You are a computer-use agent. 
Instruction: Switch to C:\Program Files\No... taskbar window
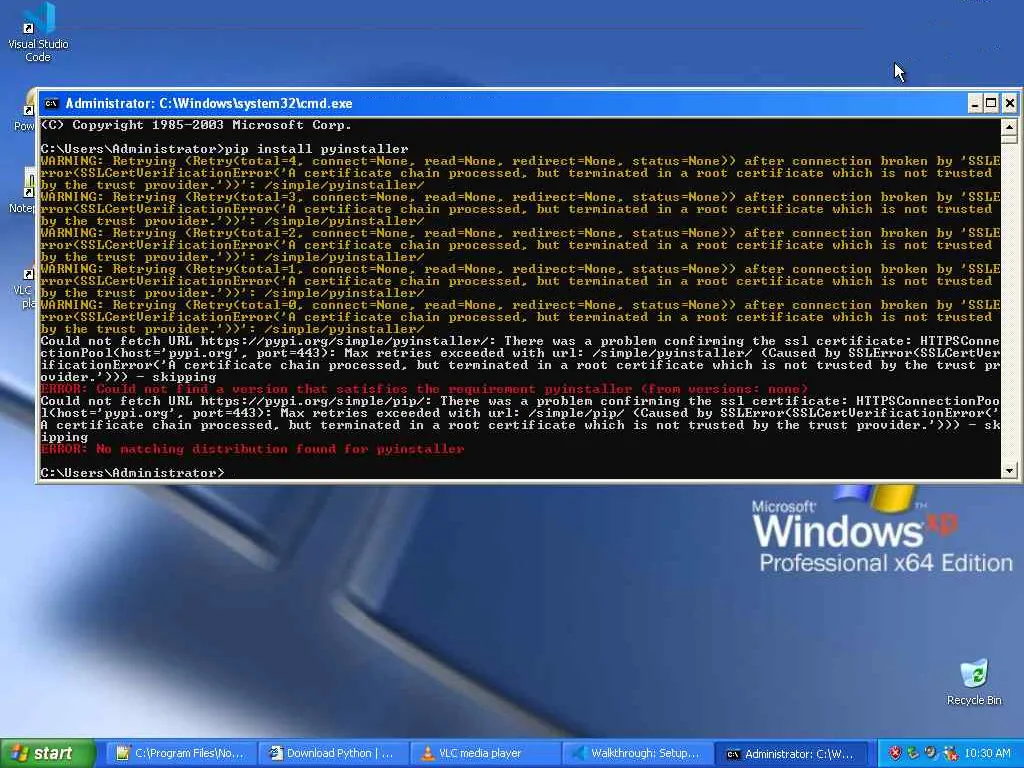180,753
